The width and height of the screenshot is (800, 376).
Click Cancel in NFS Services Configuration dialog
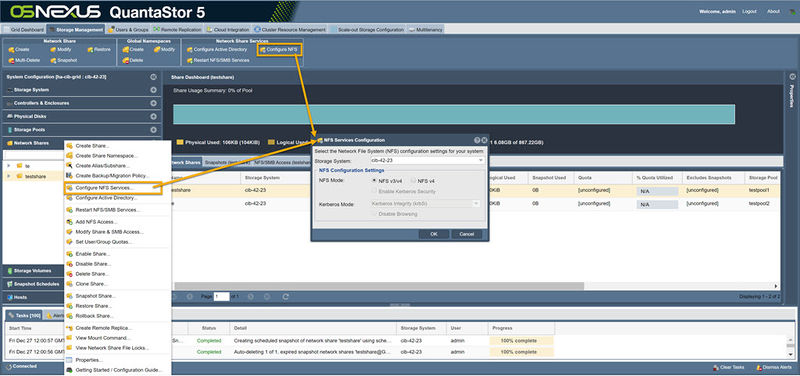point(466,234)
